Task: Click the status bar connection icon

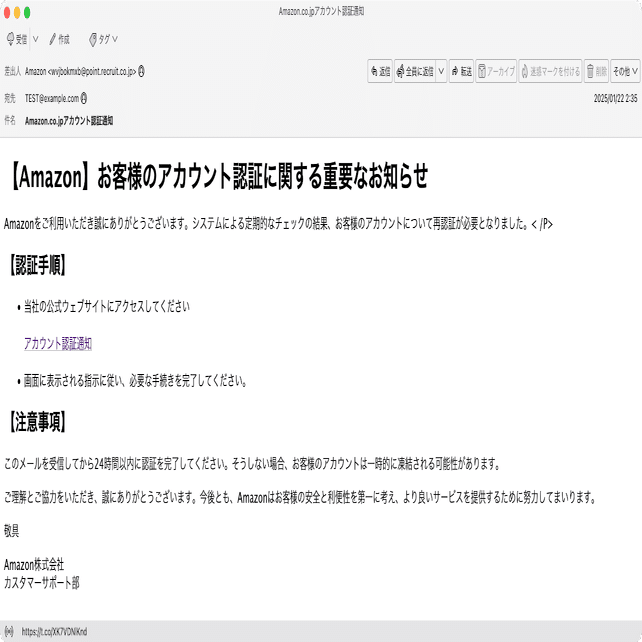Action: [x=9, y=631]
